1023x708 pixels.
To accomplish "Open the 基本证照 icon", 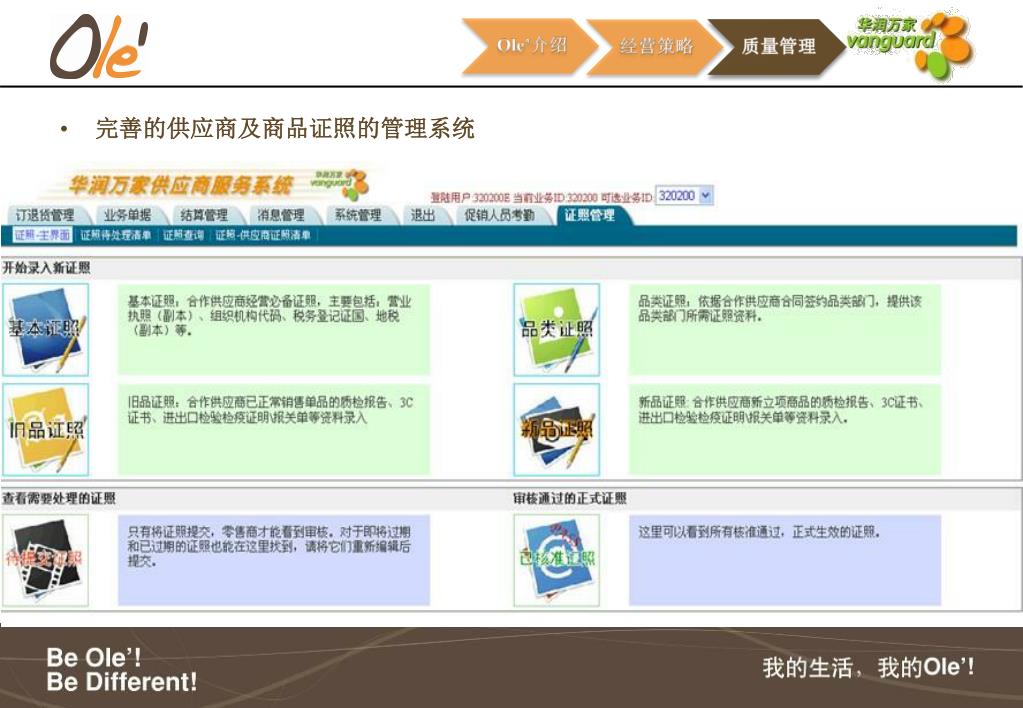I will click(x=46, y=330).
